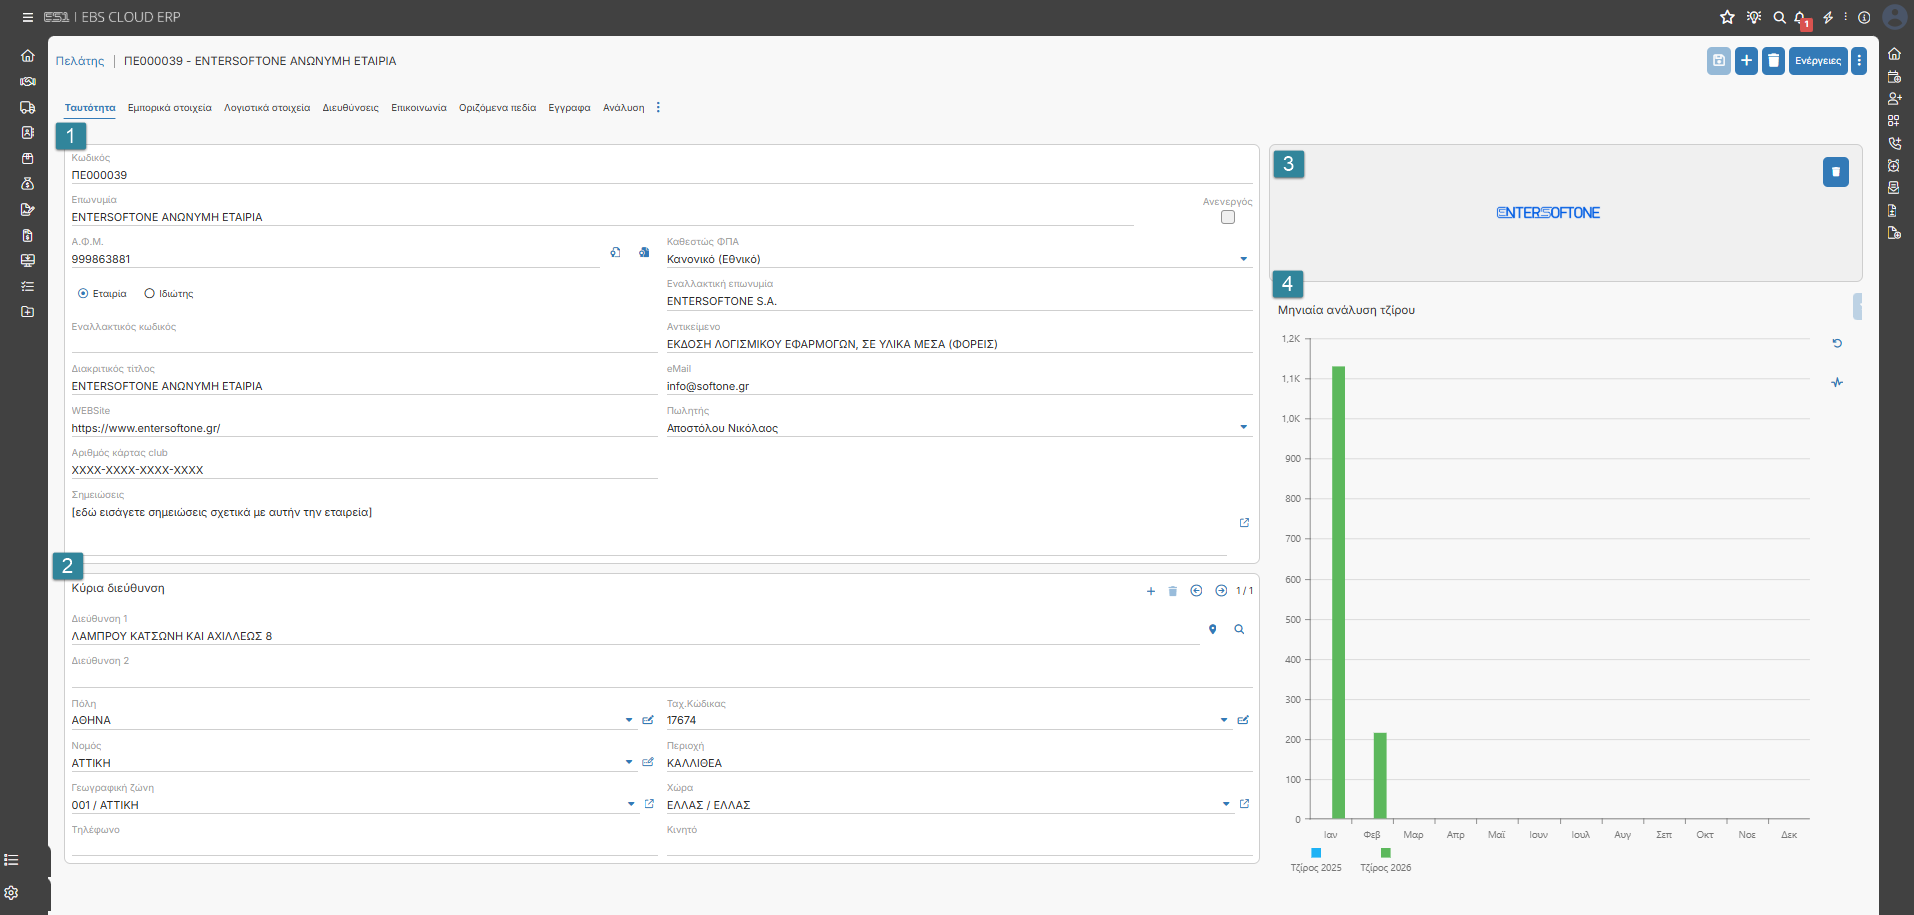Image resolution: width=1914 pixels, height=915 pixels.
Task: Create a new customer with the plus button
Action: 1746,61
